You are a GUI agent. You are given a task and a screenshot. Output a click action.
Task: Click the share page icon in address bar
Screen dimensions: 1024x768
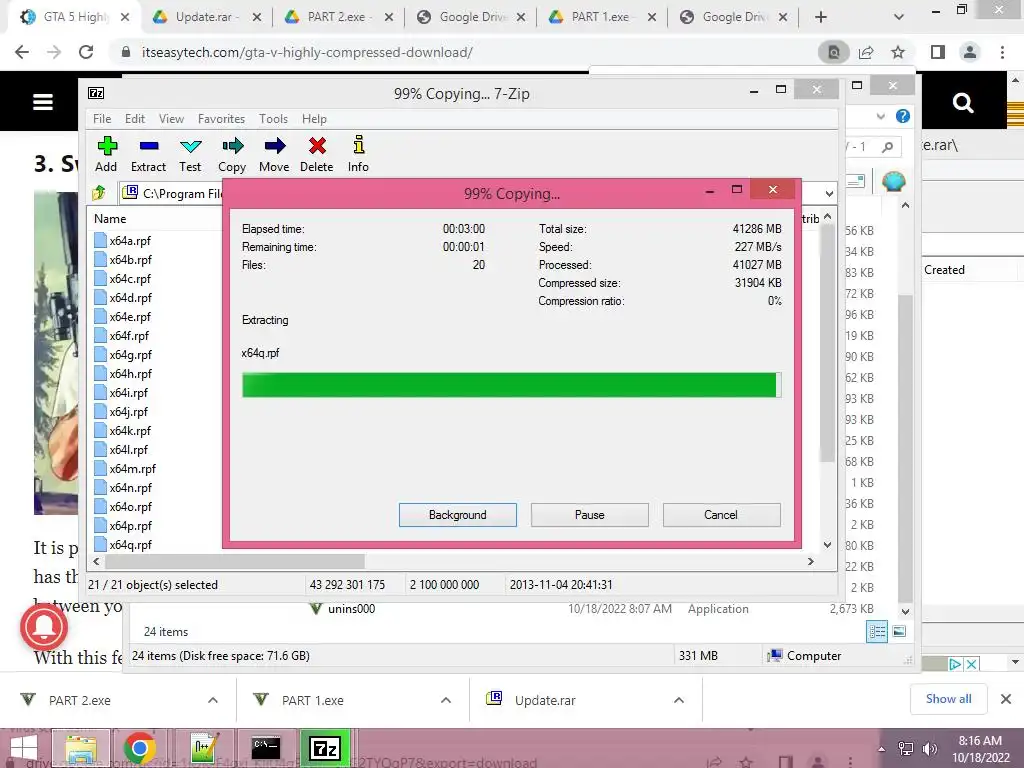tap(866, 52)
